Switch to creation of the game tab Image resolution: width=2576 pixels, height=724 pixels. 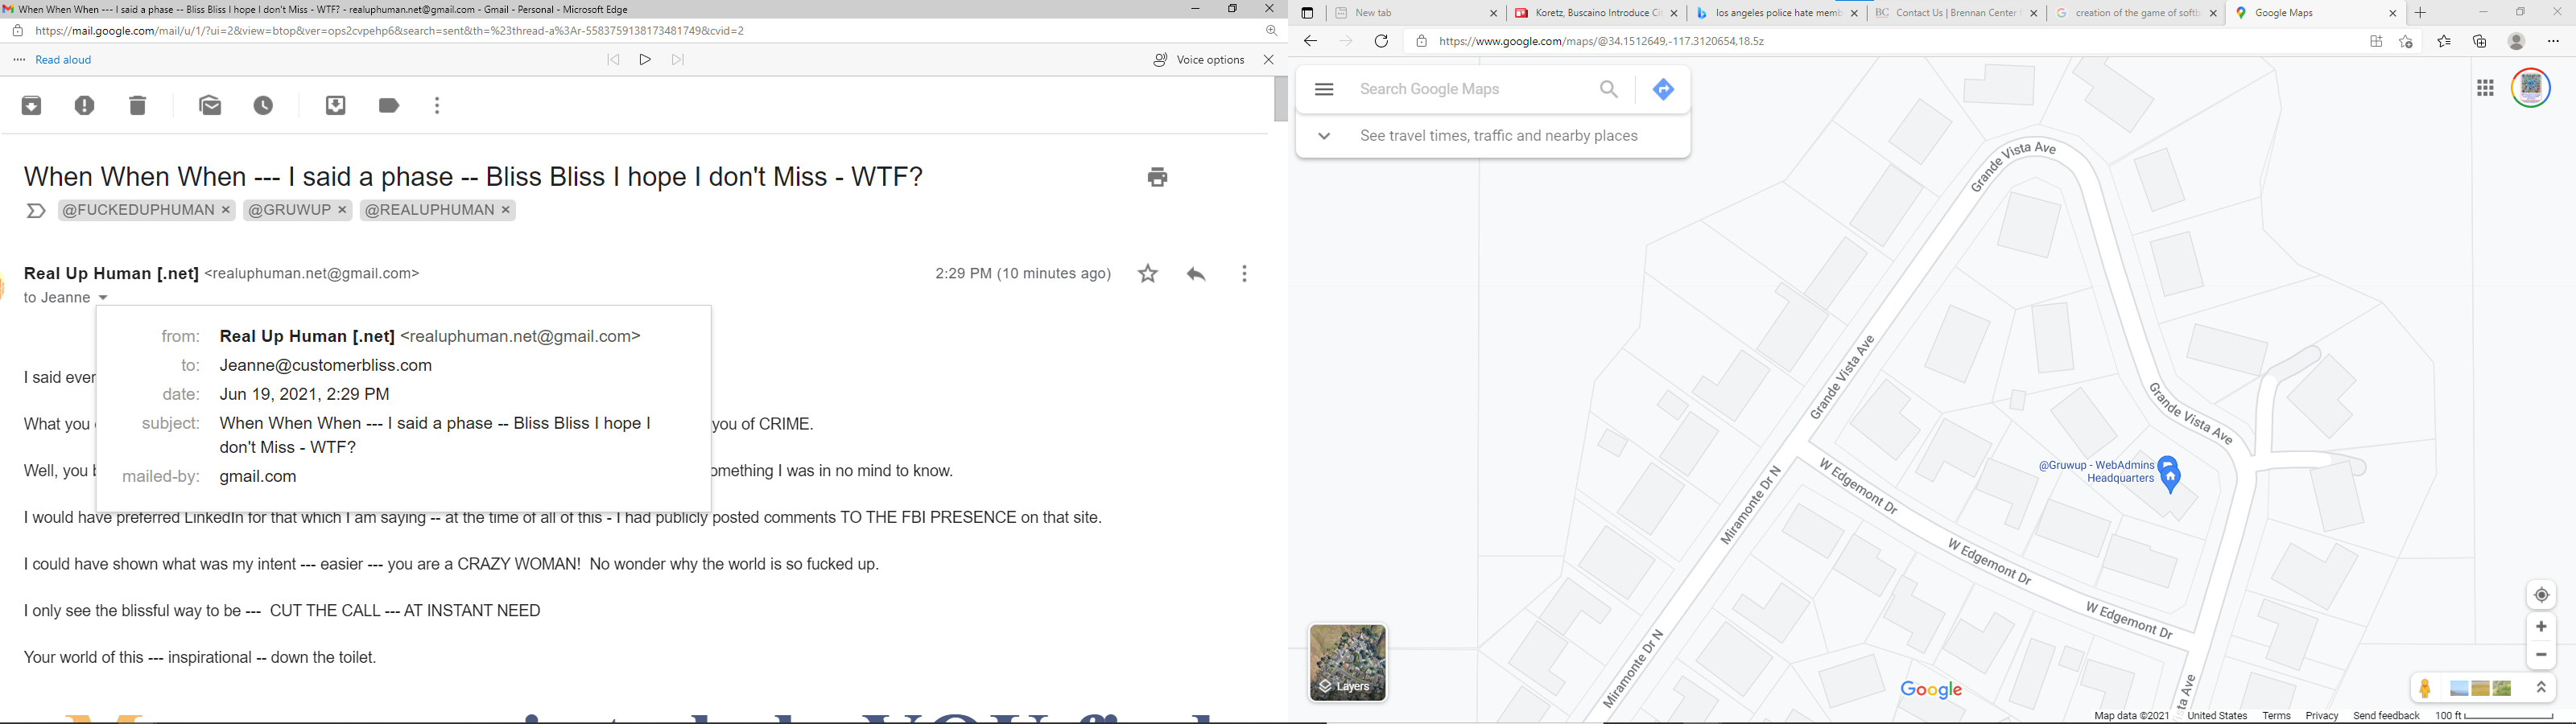2136,13
